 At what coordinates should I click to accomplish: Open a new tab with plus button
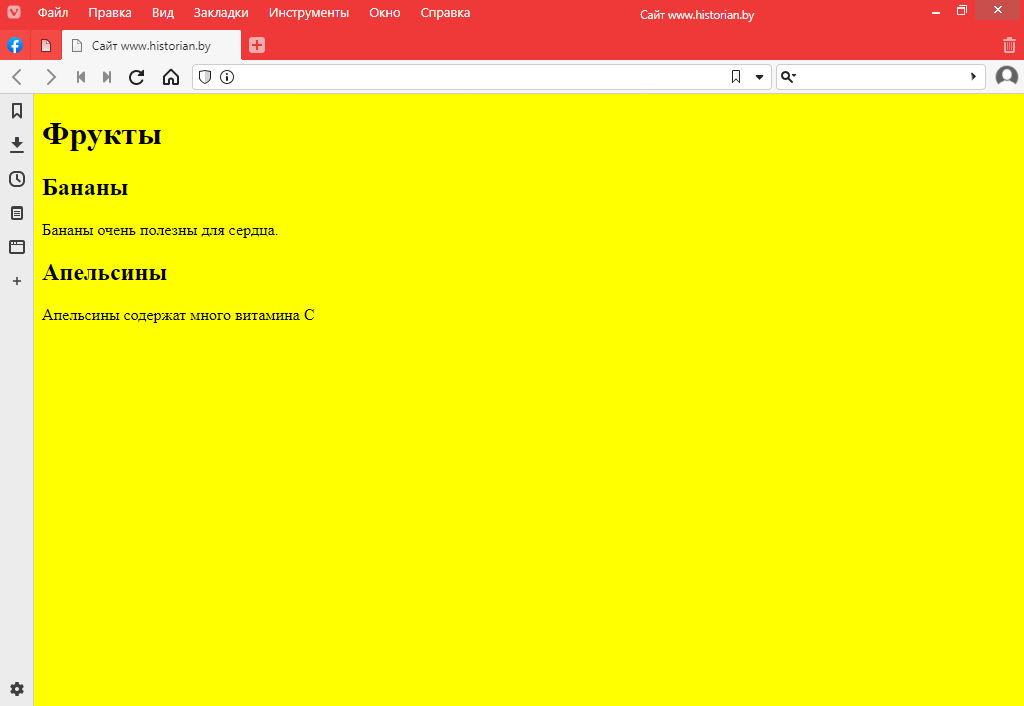click(x=257, y=45)
